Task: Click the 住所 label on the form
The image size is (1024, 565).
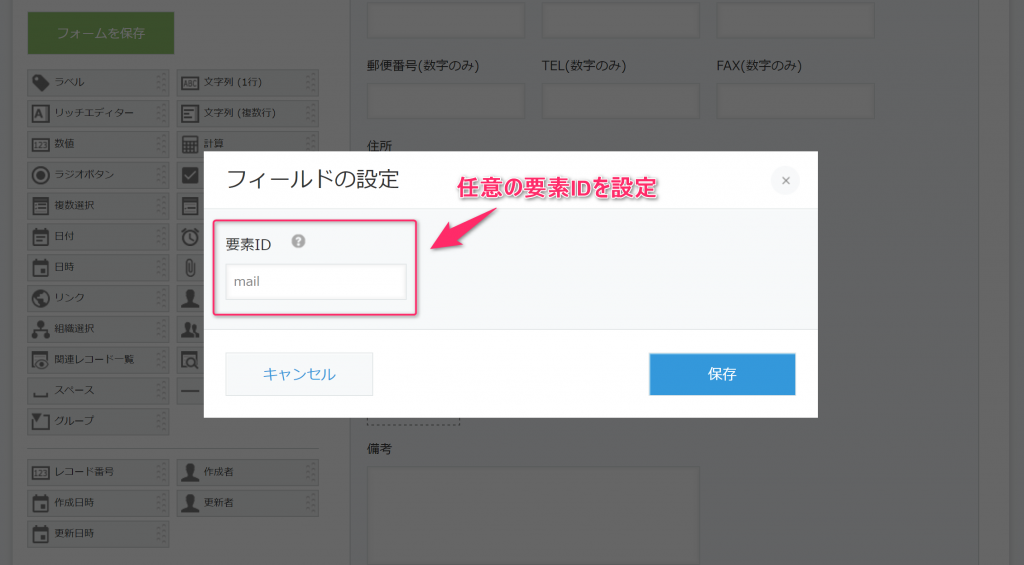Action: [379, 145]
